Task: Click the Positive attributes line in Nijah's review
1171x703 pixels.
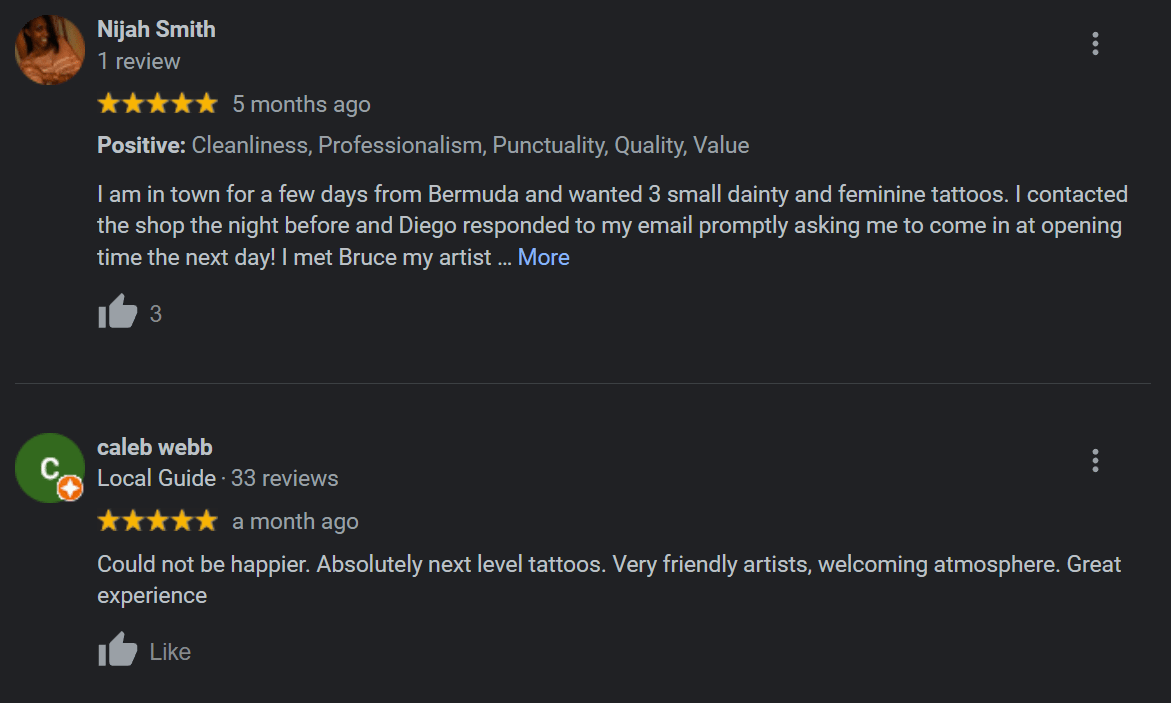Action: tap(423, 145)
